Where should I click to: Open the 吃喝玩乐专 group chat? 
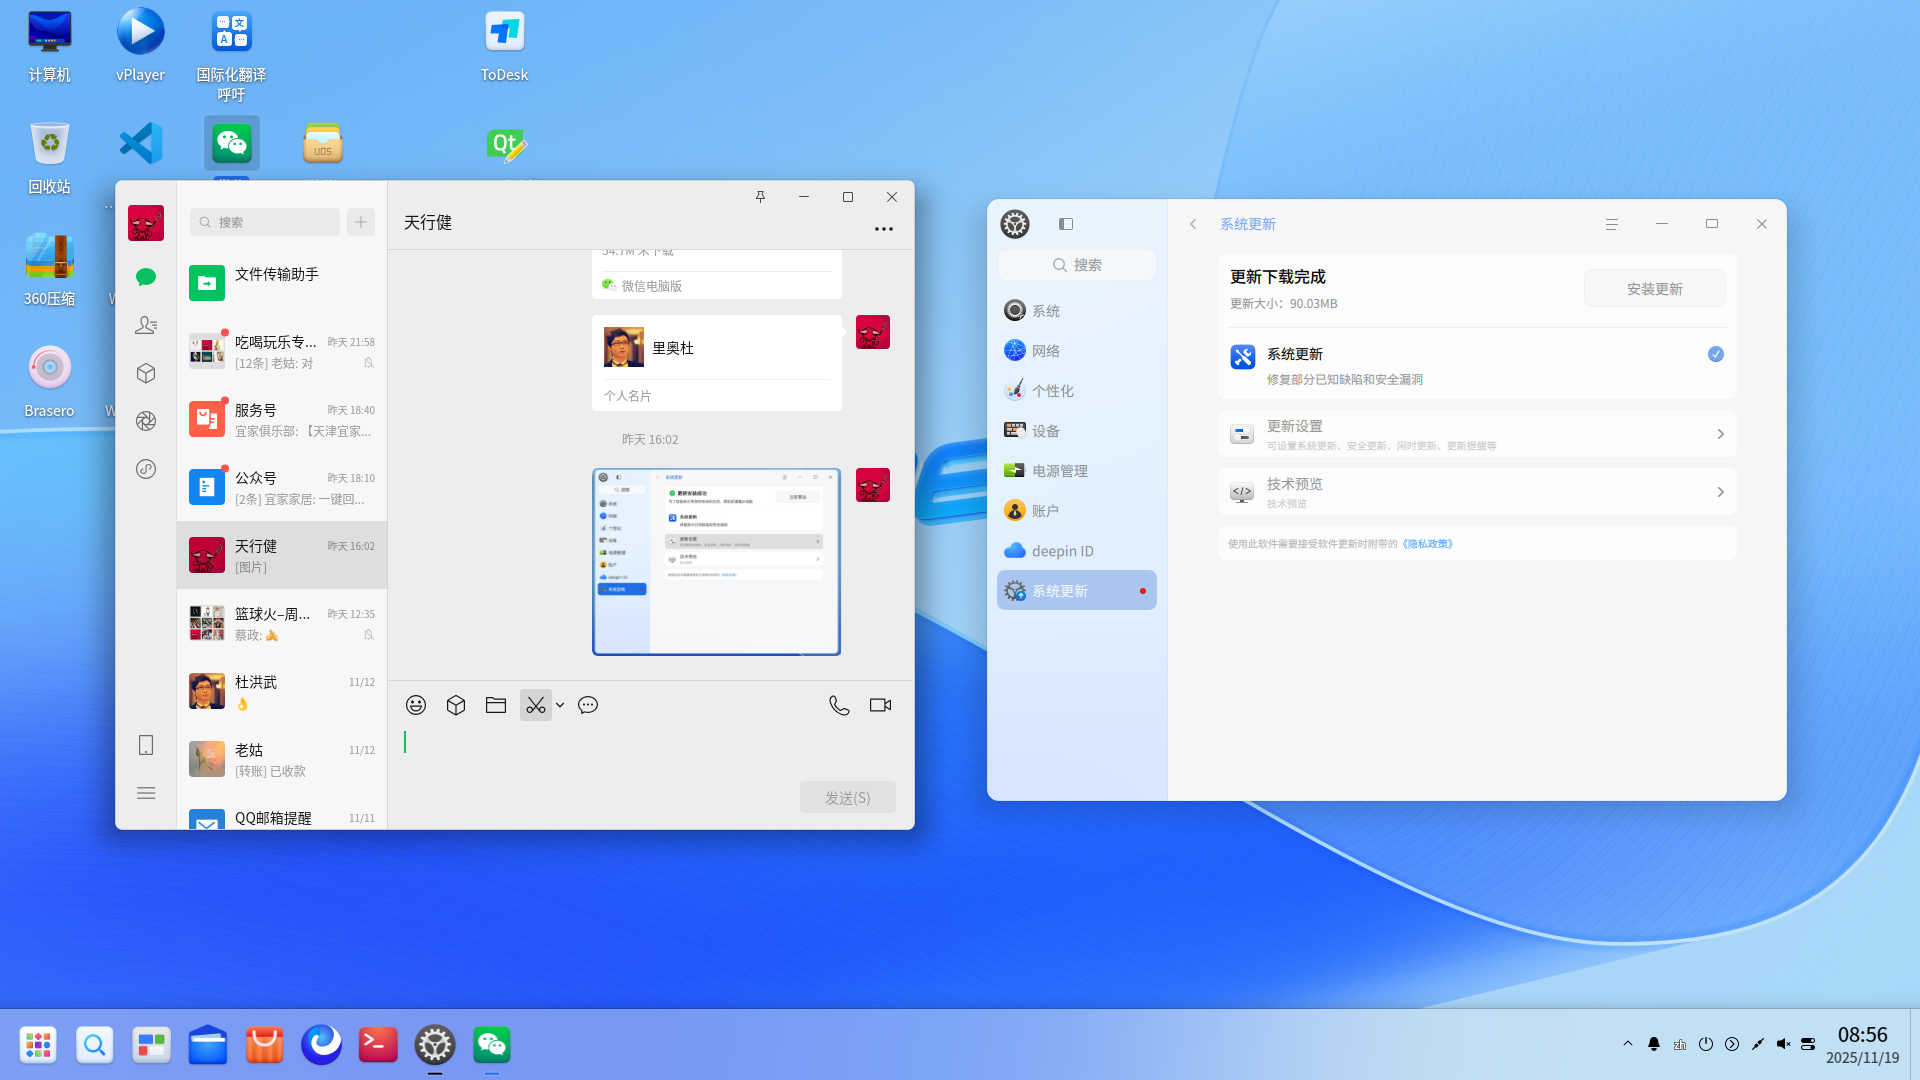pos(282,351)
